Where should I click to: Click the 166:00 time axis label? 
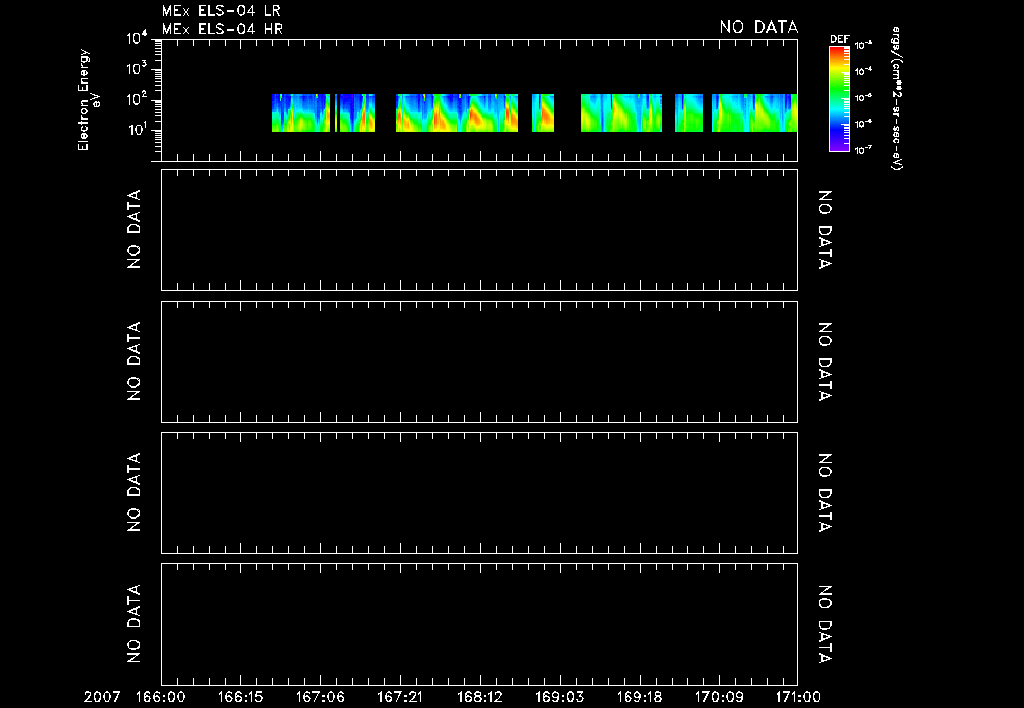161,697
